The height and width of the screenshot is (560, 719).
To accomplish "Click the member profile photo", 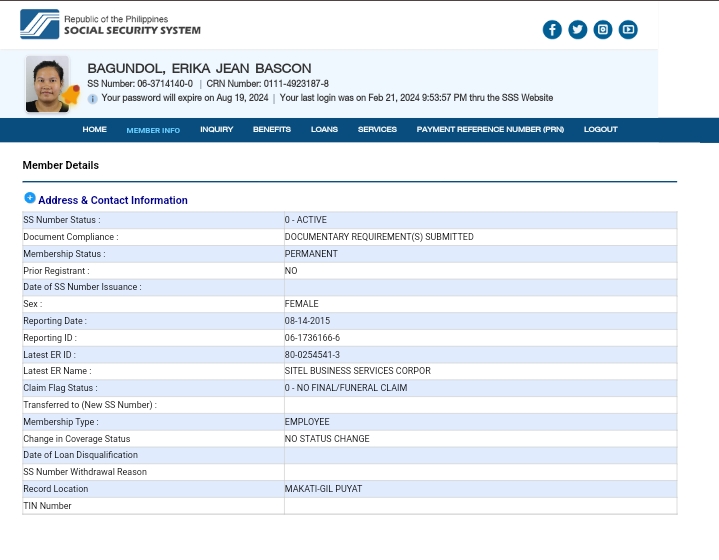I will pos(46,84).
